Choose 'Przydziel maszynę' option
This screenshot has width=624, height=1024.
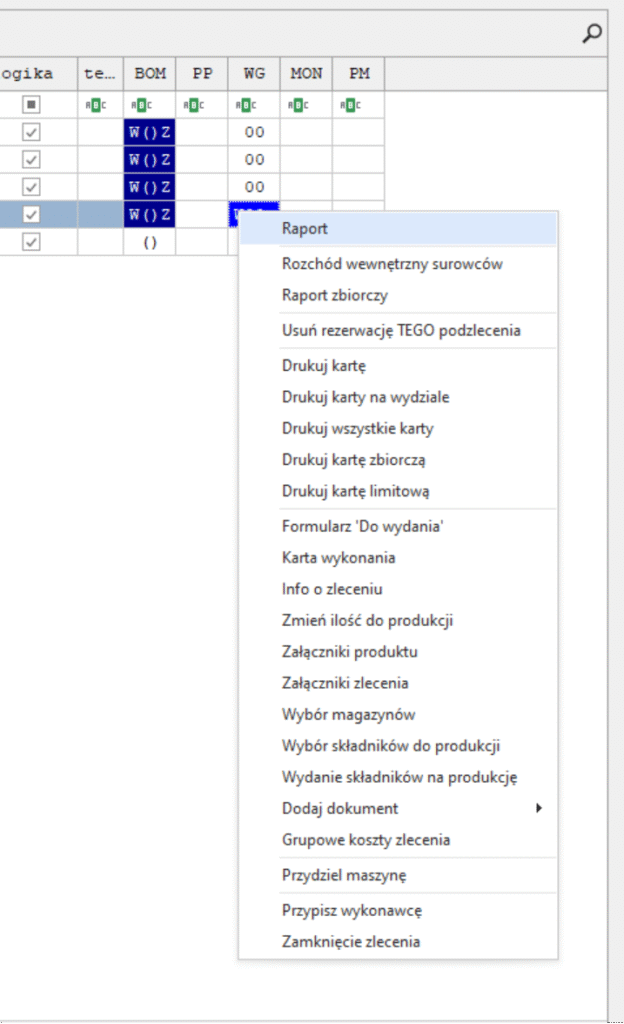pos(344,875)
